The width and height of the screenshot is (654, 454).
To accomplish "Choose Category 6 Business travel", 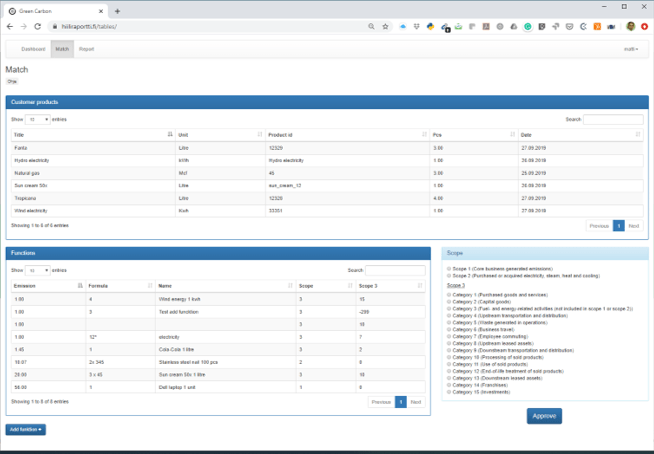I will pos(449,330).
